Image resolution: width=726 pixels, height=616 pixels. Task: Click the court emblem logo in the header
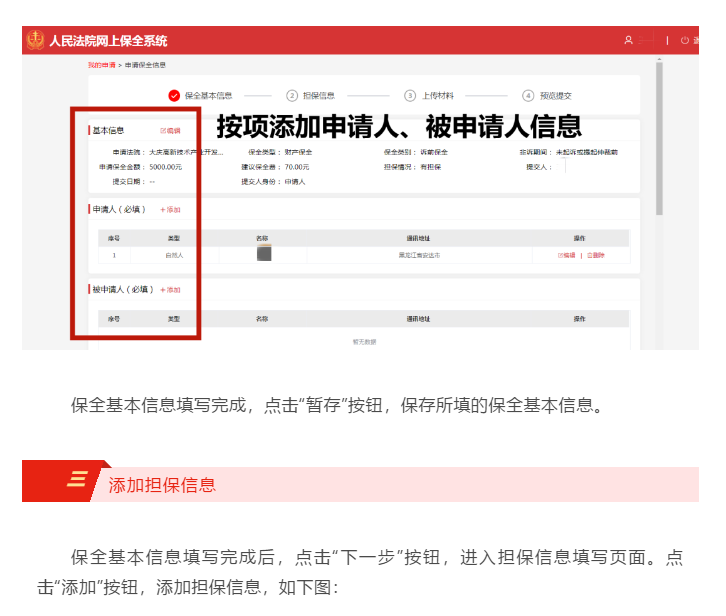(36, 41)
